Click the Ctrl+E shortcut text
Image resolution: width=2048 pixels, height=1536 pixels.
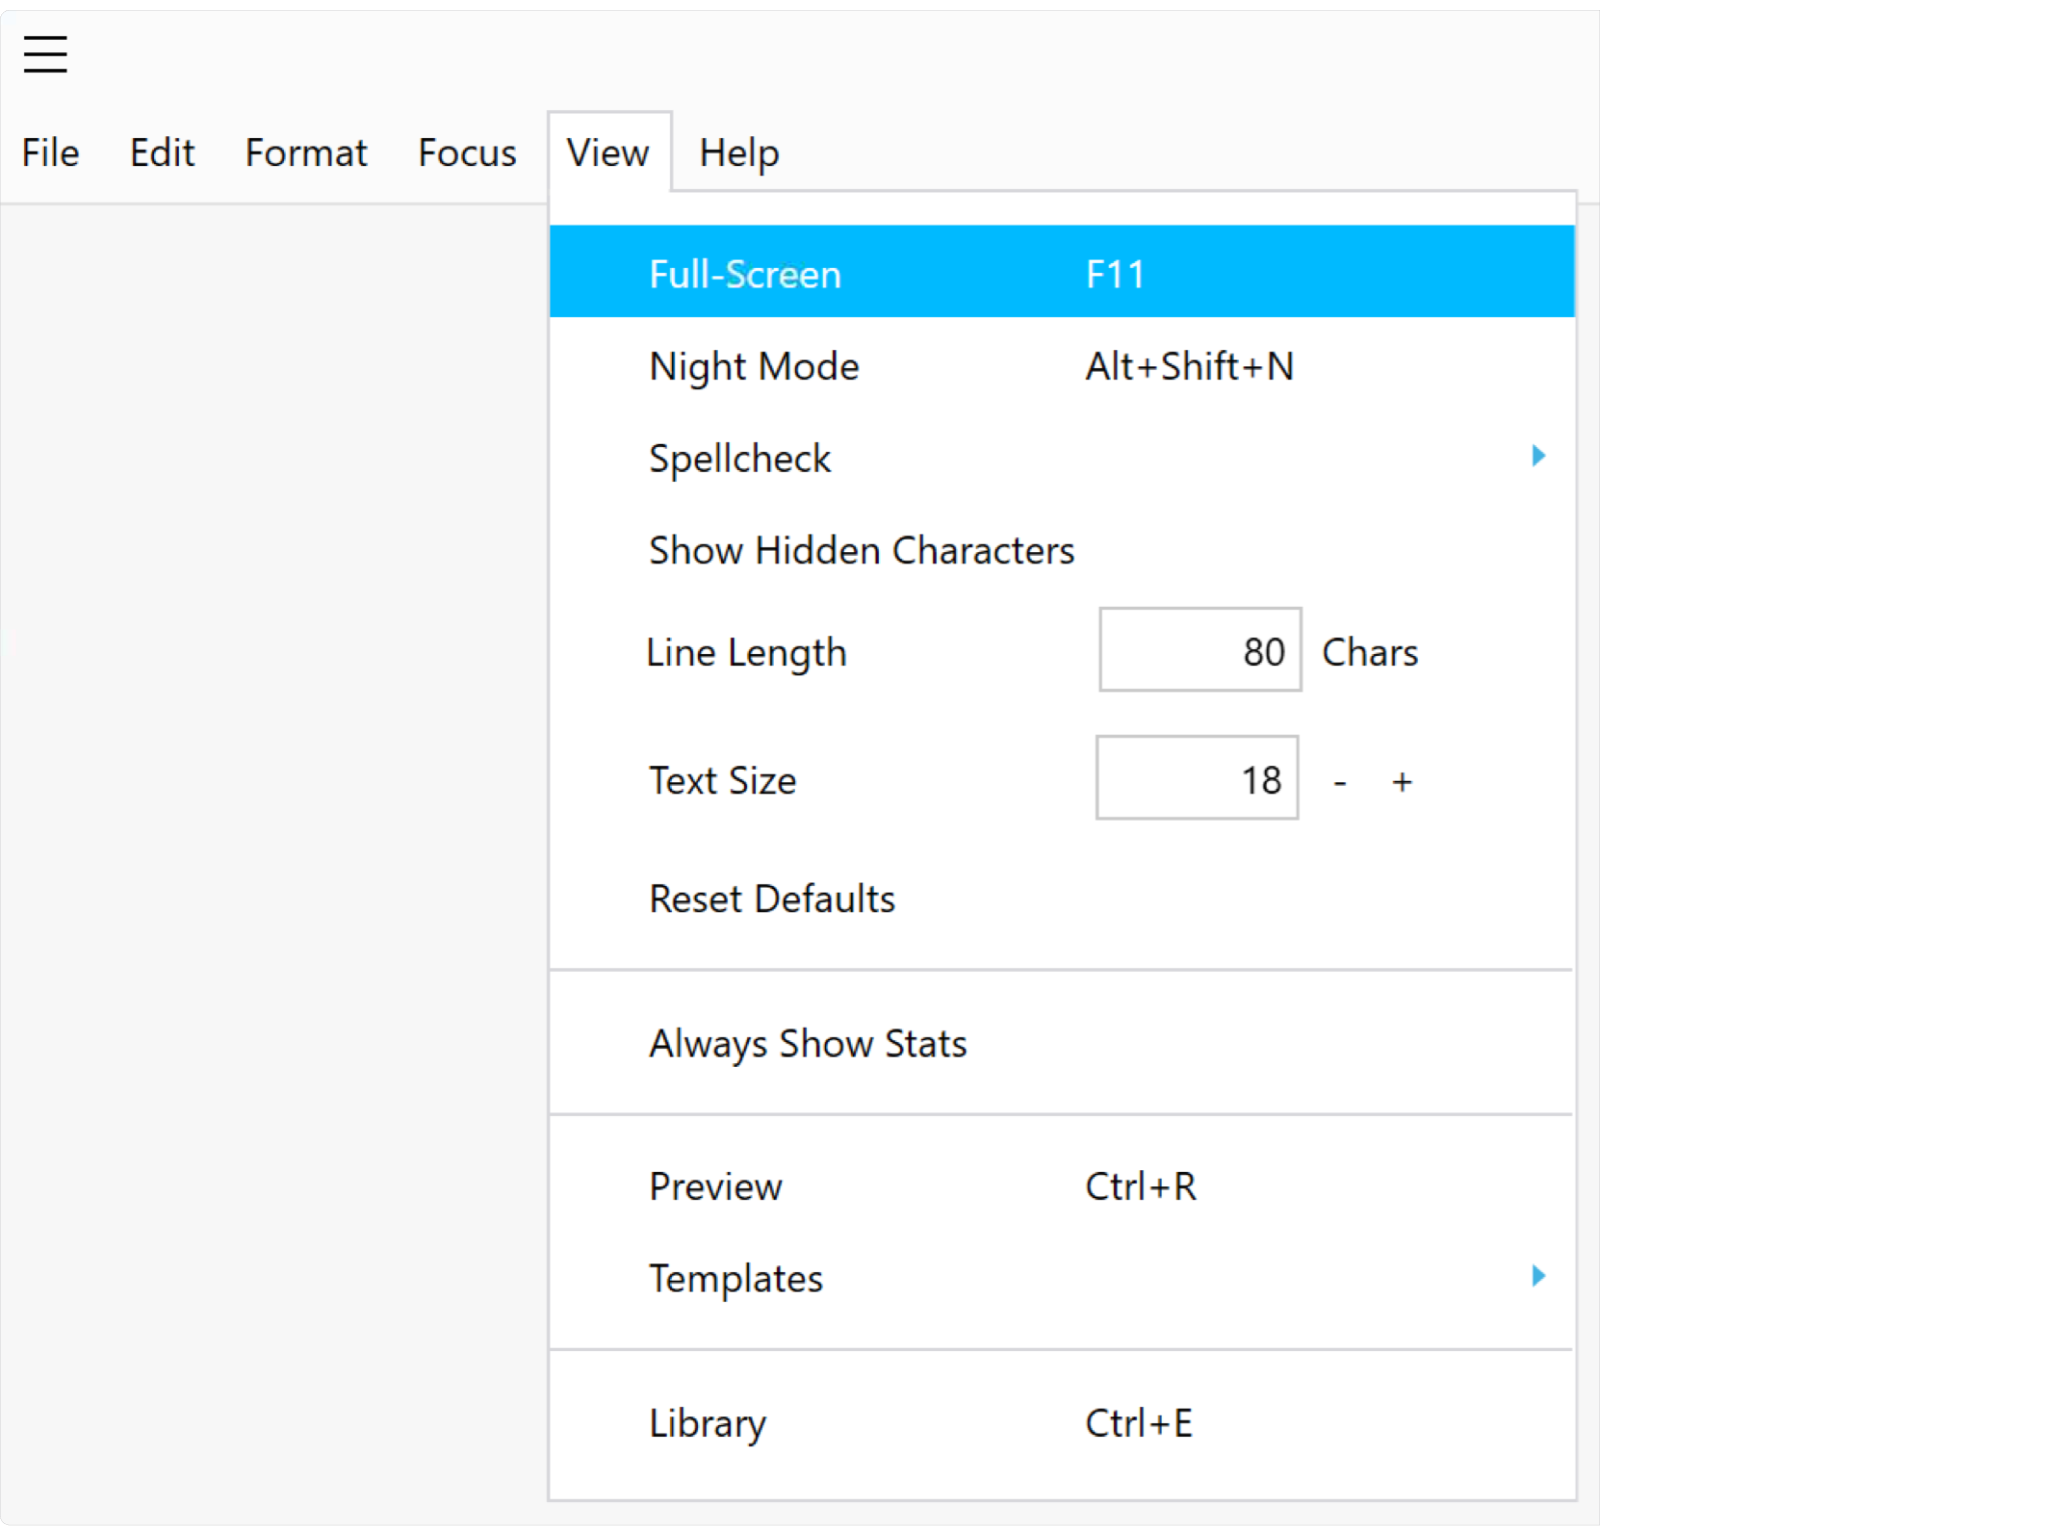pyautogui.click(x=1139, y=1423)
